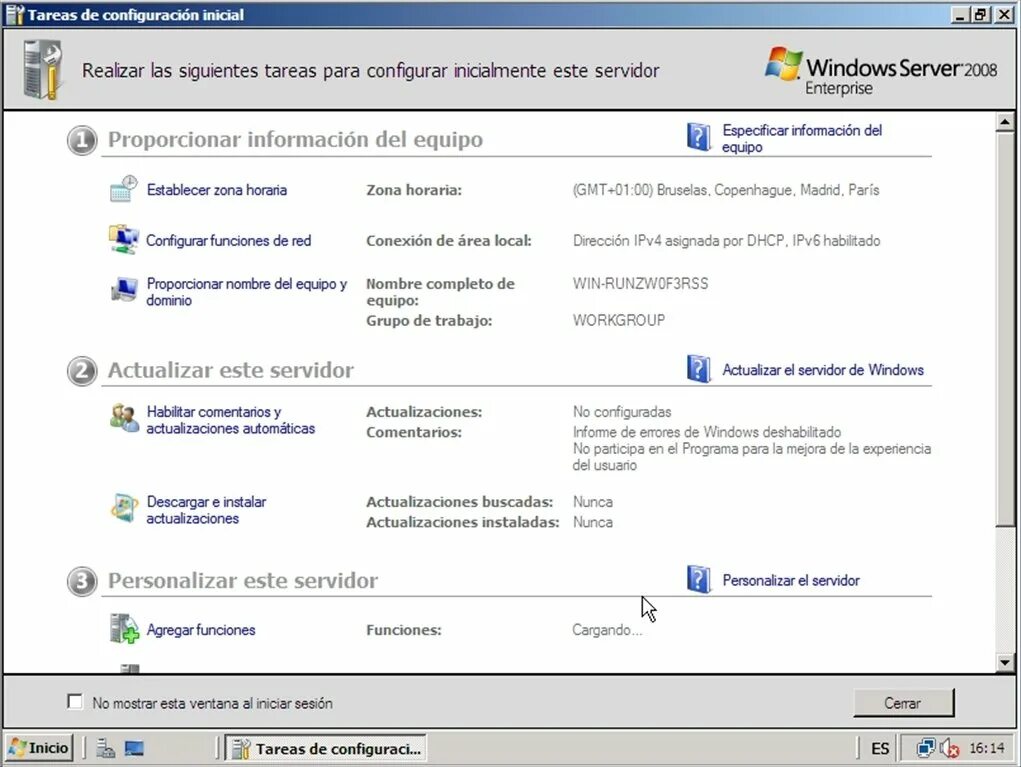Click help icon beside Personalizar el servidor

pyautogui.click(x=699, y=579)
